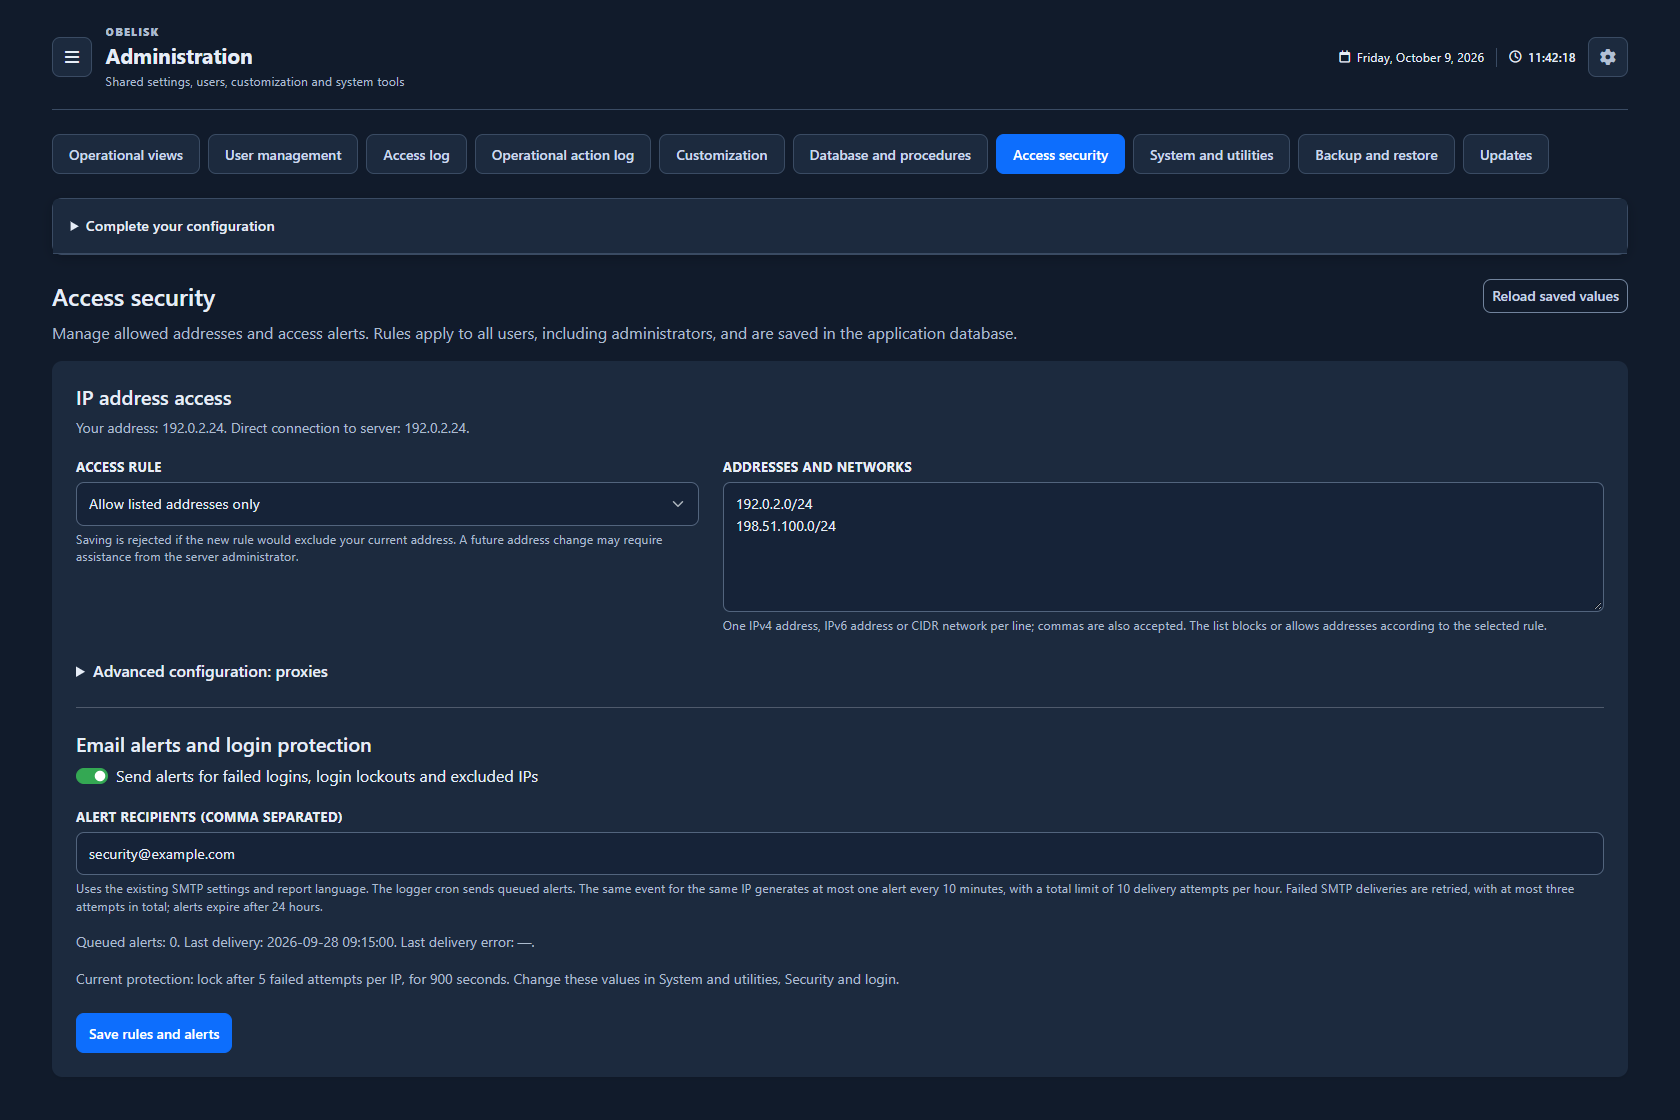
Task: Go to the Access log tab
Action: (416, 154)
